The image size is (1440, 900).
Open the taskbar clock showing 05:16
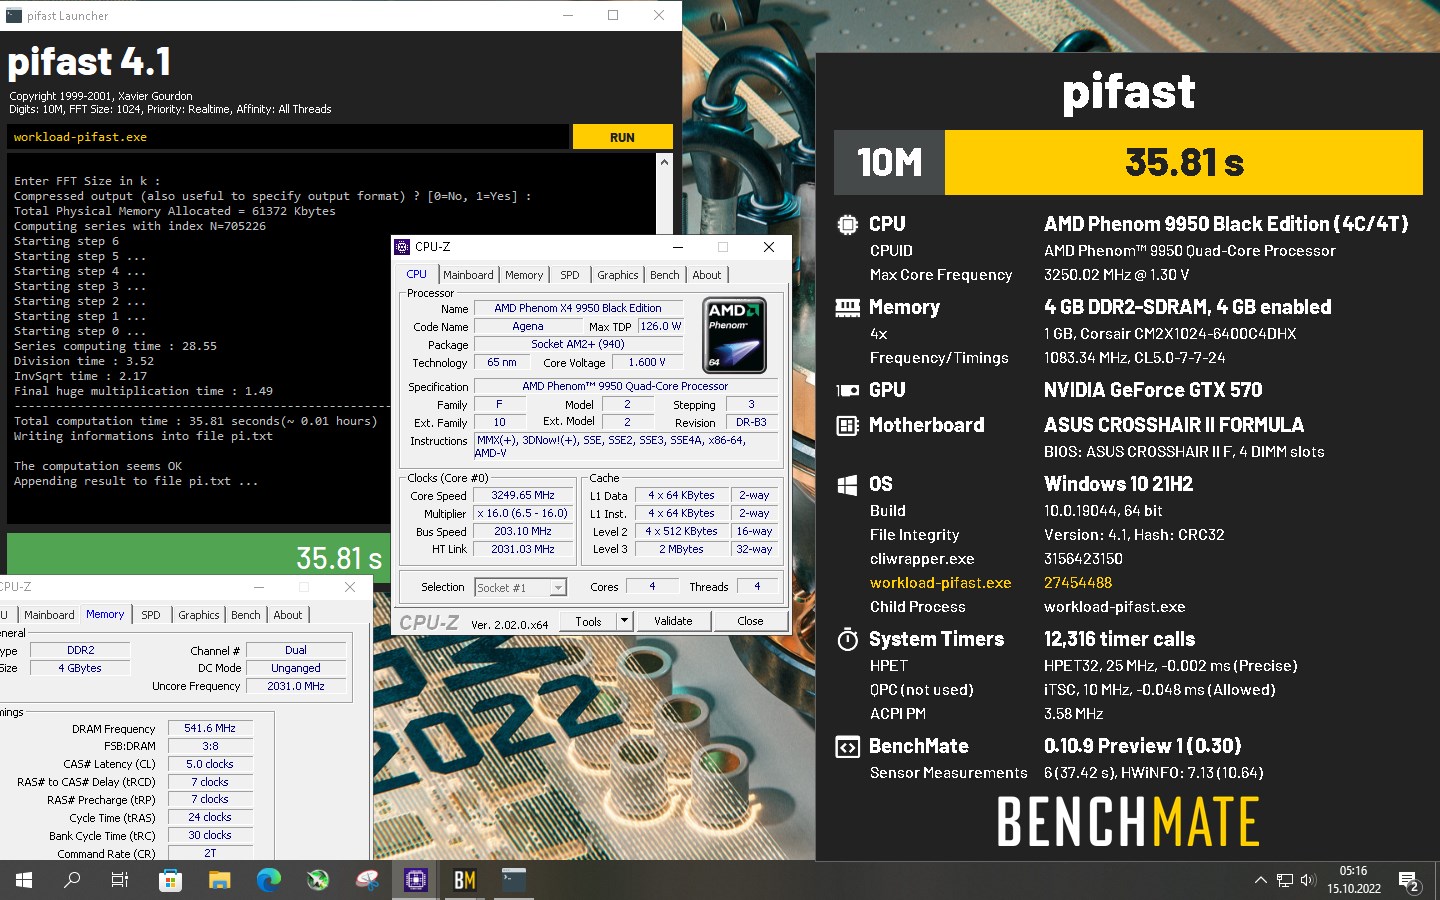point(1354,880)
